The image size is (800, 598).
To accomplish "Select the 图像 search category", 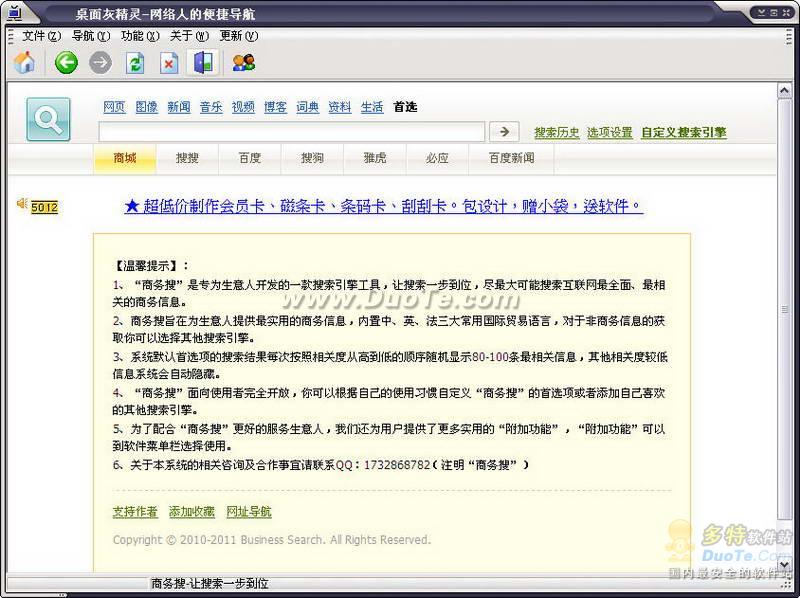I will (146, 107).
